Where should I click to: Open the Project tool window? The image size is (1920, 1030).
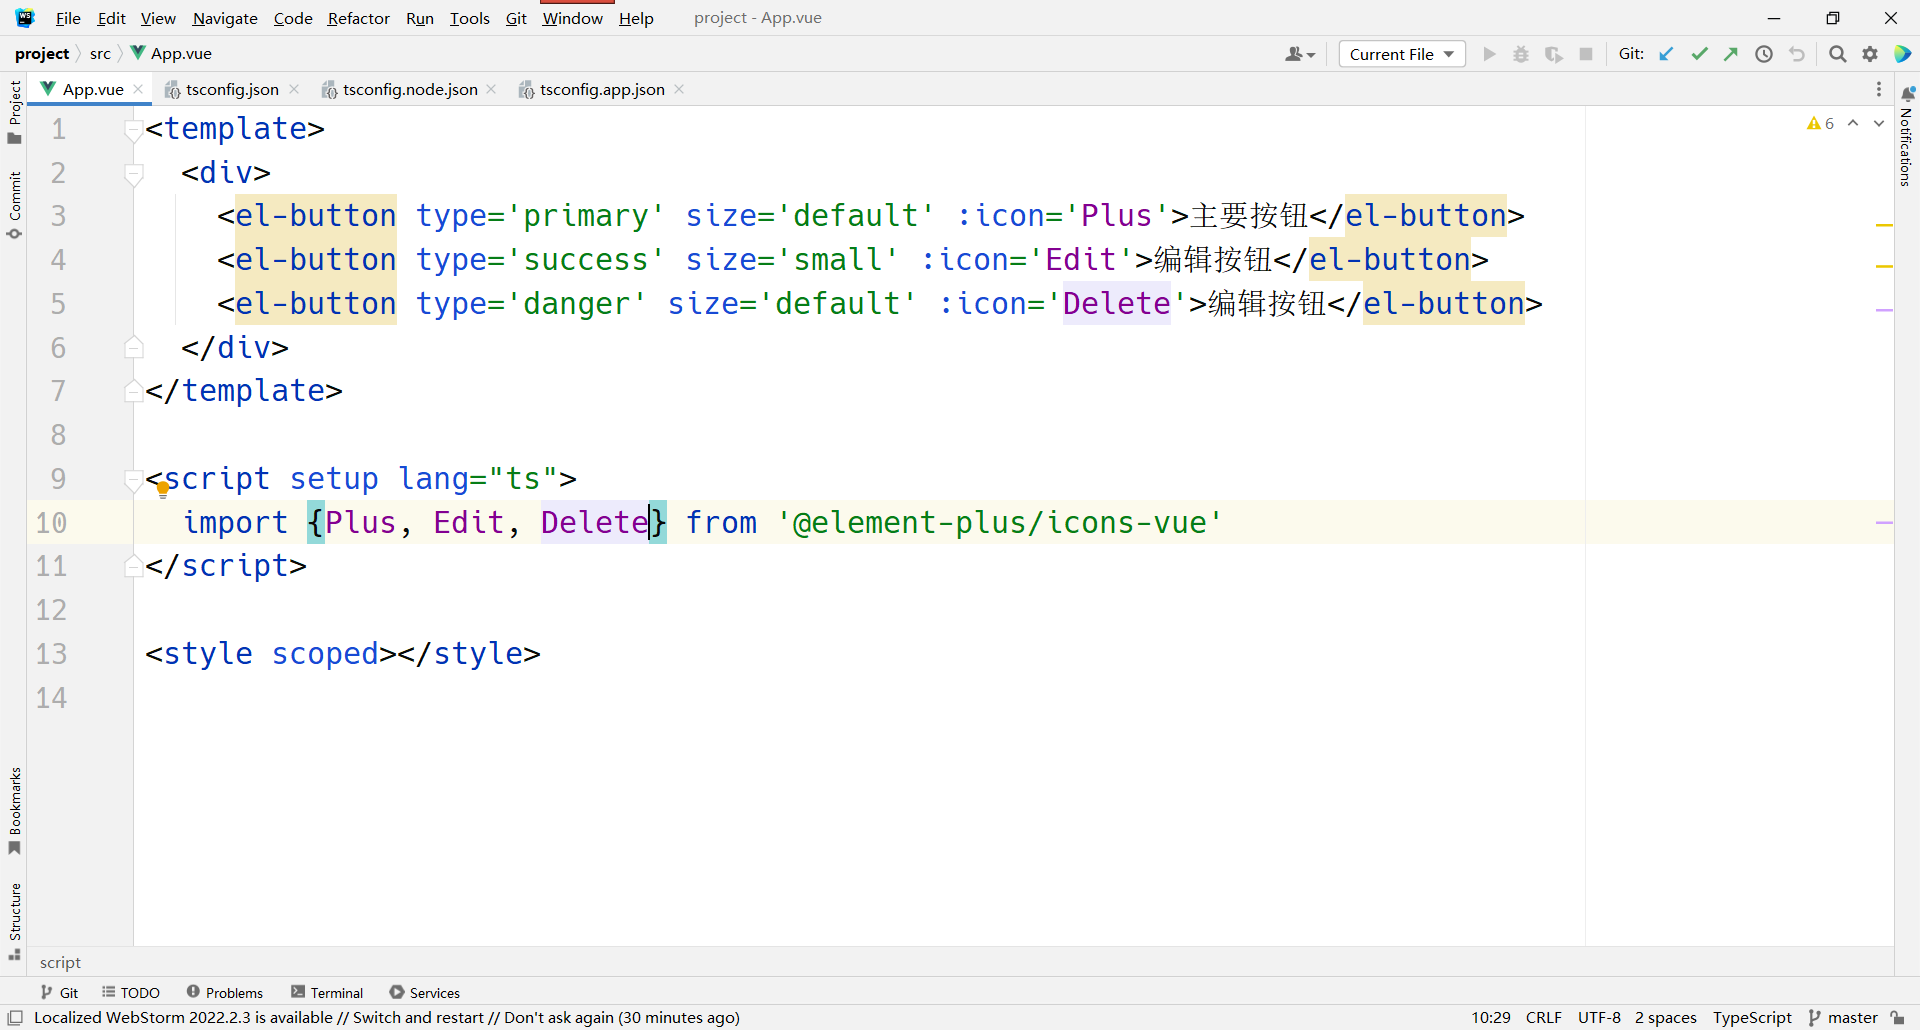[x=14, y=112]
